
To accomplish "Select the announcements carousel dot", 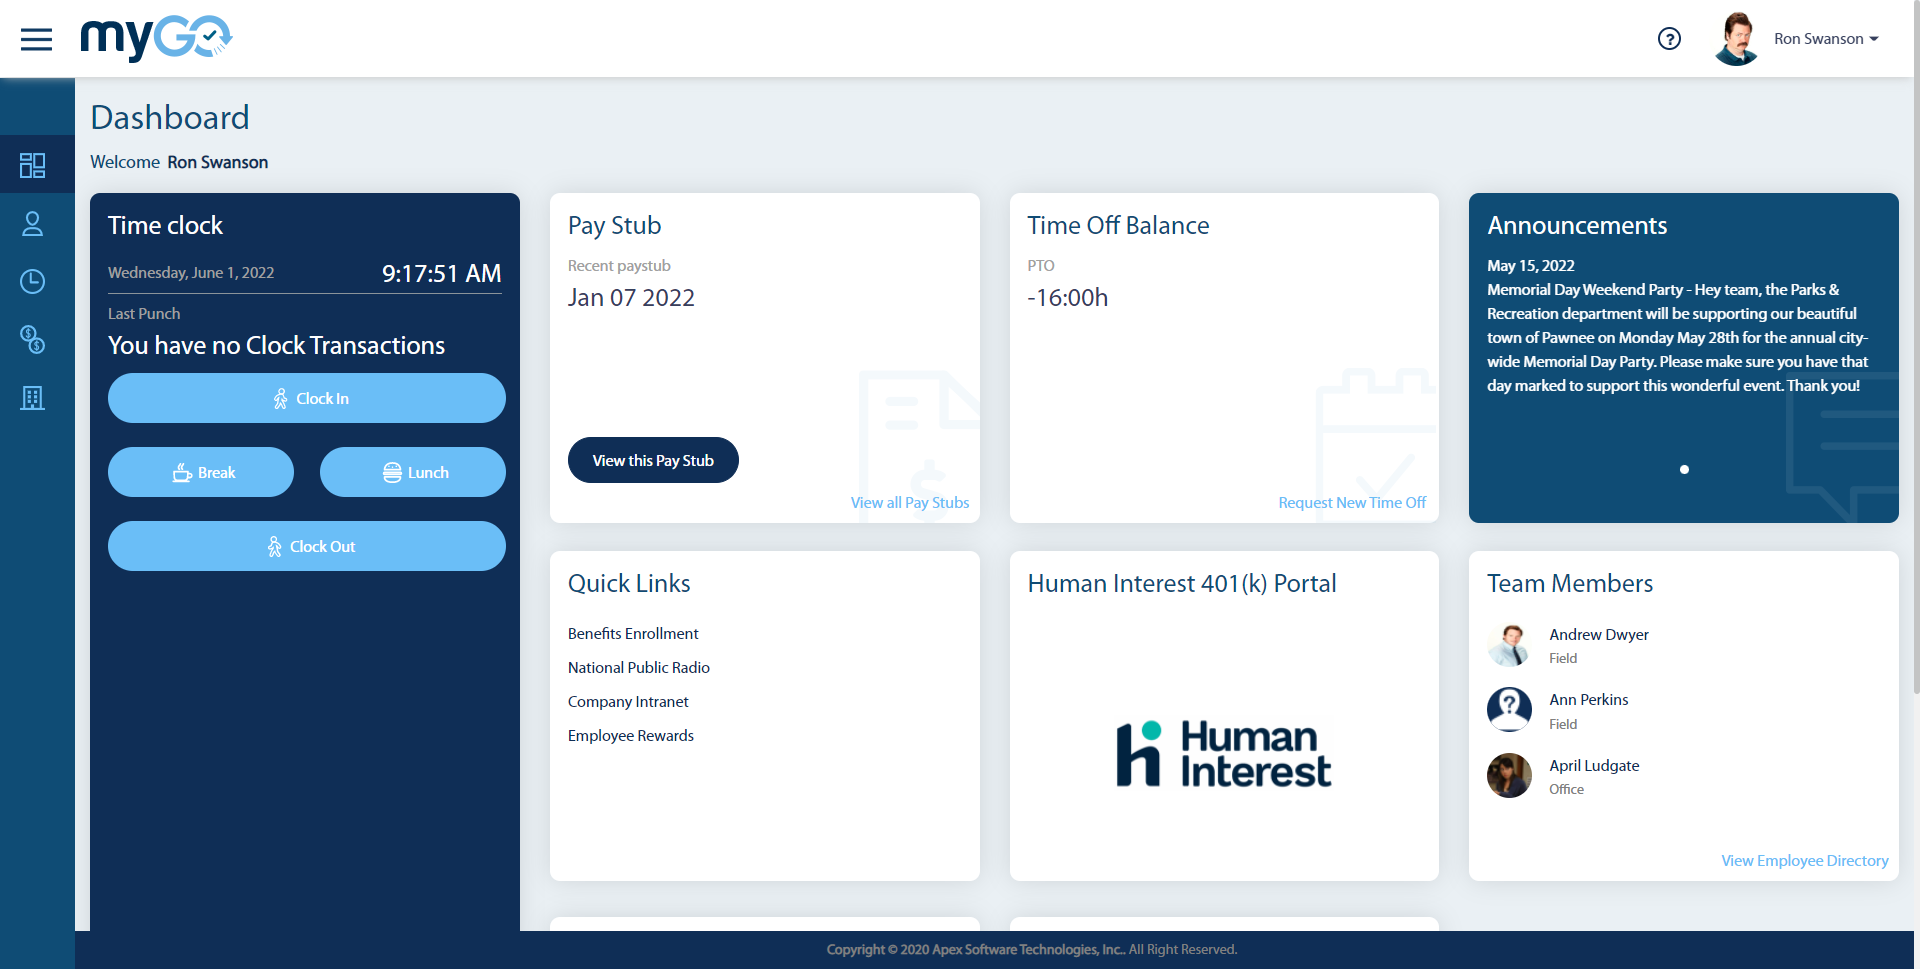I will pos(1685,469).
